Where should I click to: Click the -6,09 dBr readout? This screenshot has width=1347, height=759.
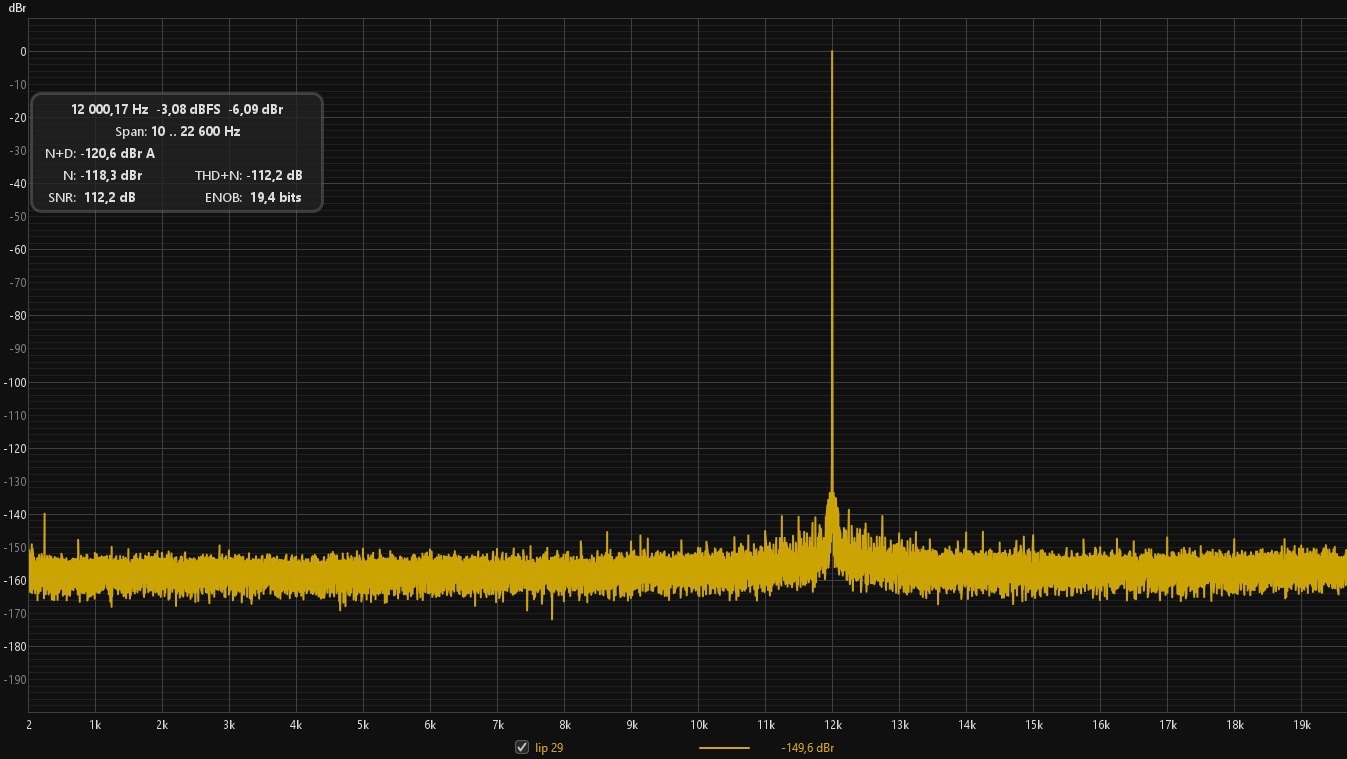coord(256,109)
